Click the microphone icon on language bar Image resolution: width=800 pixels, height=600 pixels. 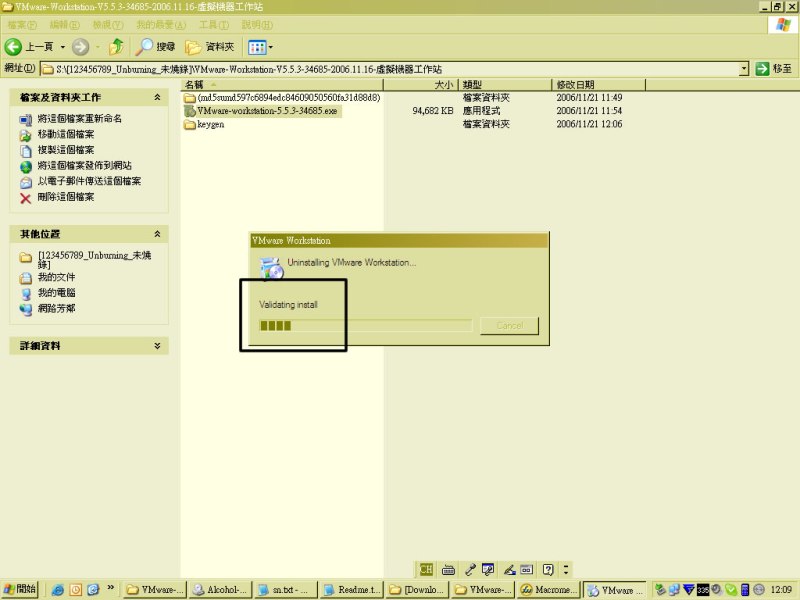pyautogui.click(x=470, y=569)
